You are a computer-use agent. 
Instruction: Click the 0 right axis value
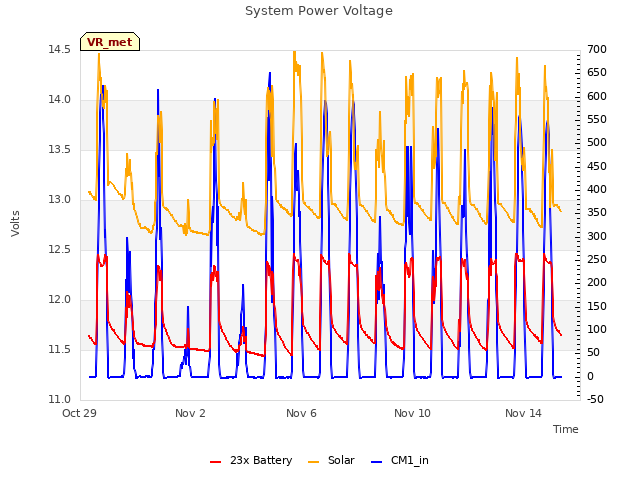[590, 376]
